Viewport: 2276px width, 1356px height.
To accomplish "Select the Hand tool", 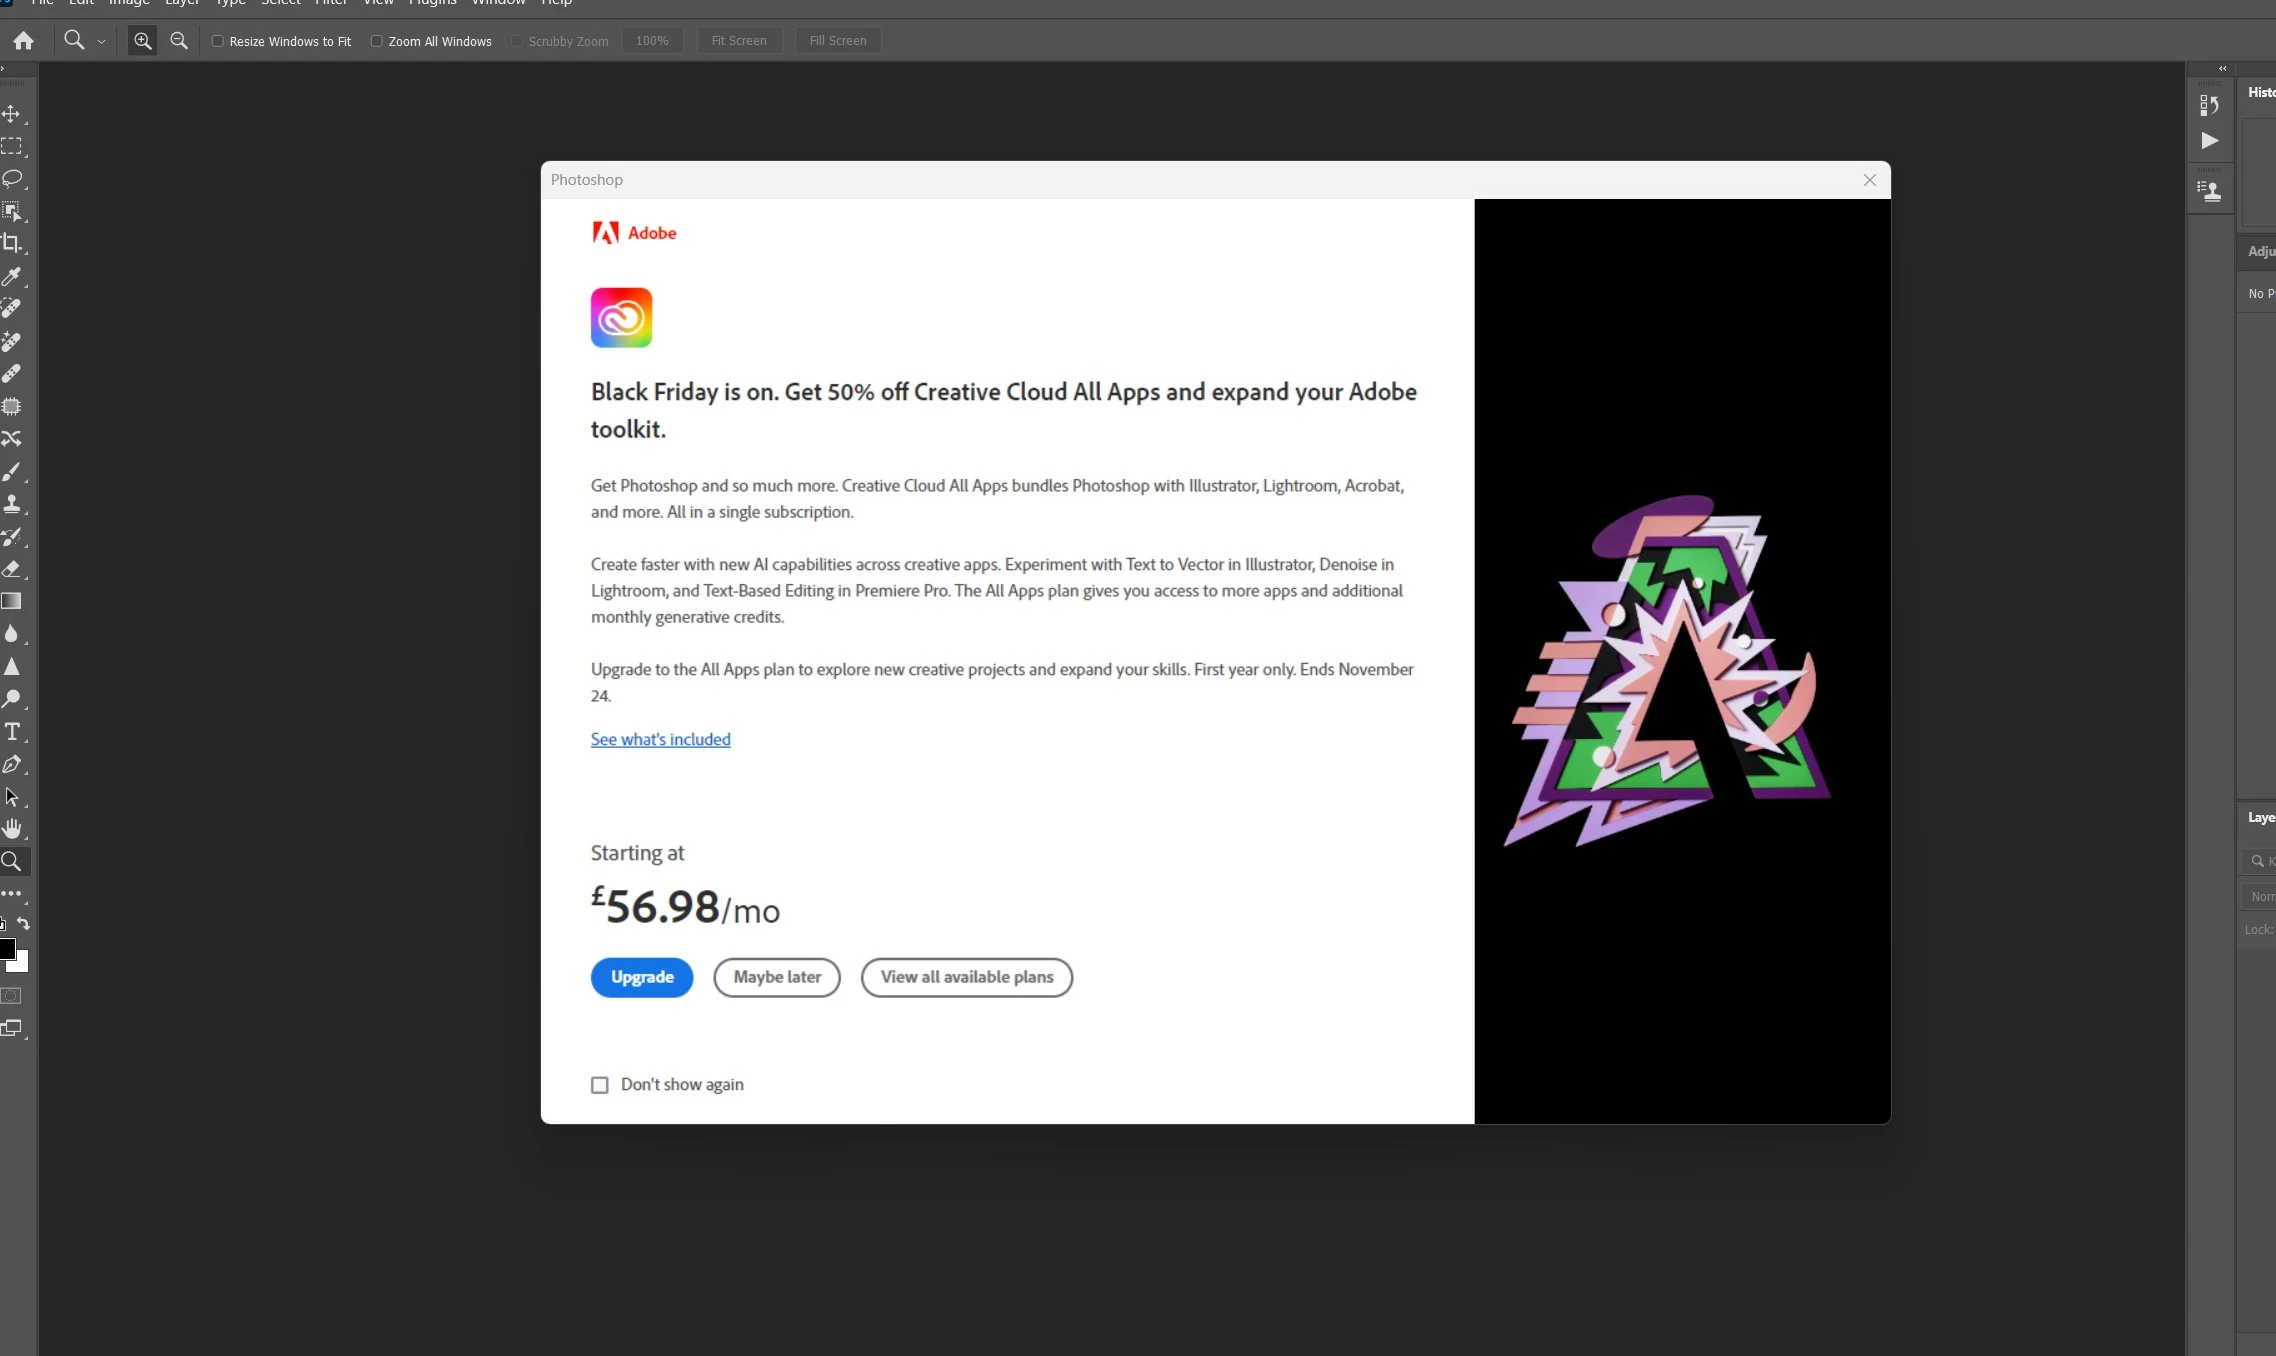I will click(12, 829).
